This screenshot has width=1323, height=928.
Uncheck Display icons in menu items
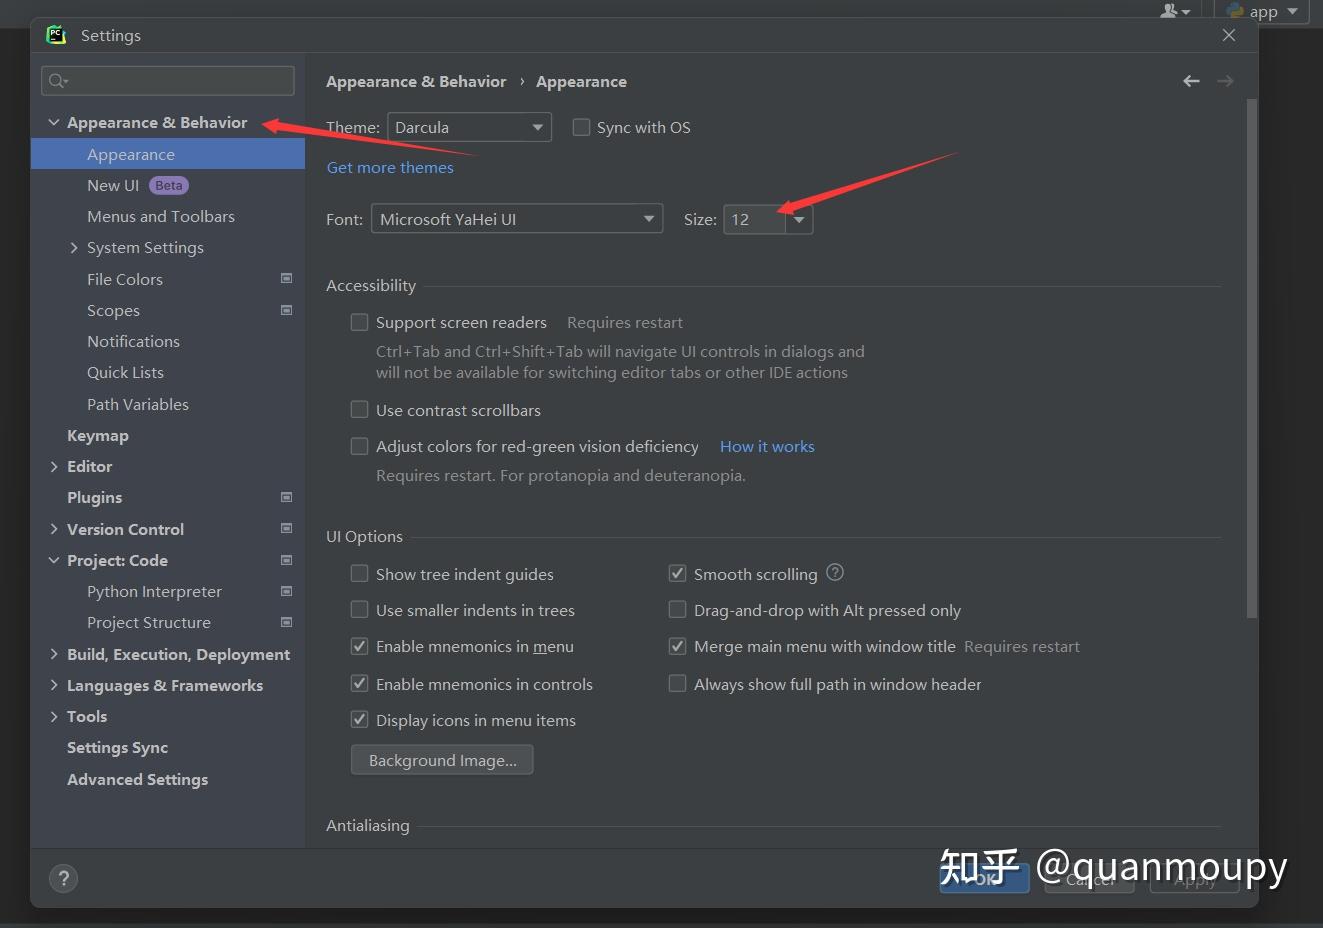tap(359, 719)
